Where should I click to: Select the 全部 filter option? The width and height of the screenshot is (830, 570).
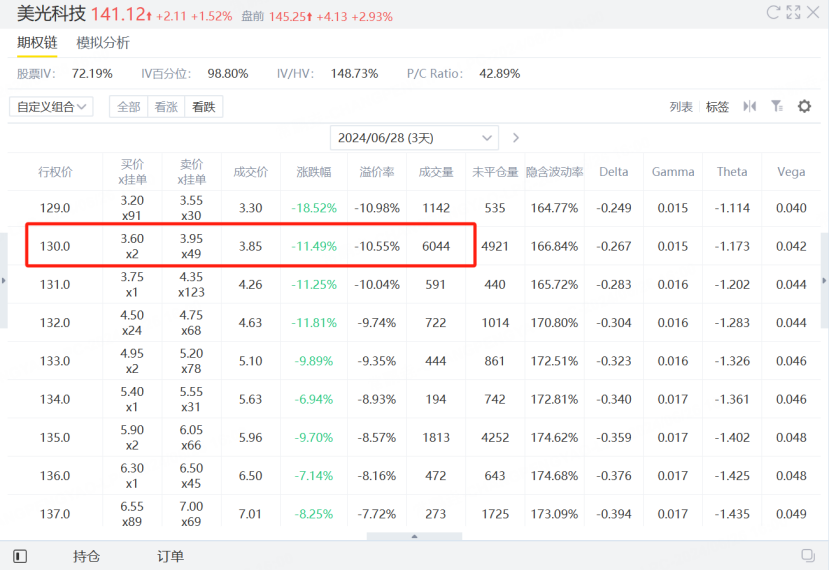point(129,107)
